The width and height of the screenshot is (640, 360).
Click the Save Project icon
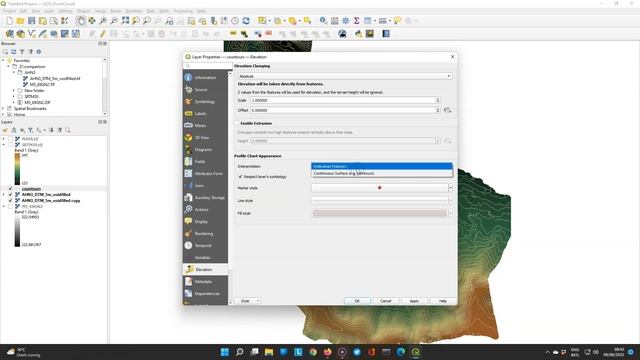click(x=31, y=21)
